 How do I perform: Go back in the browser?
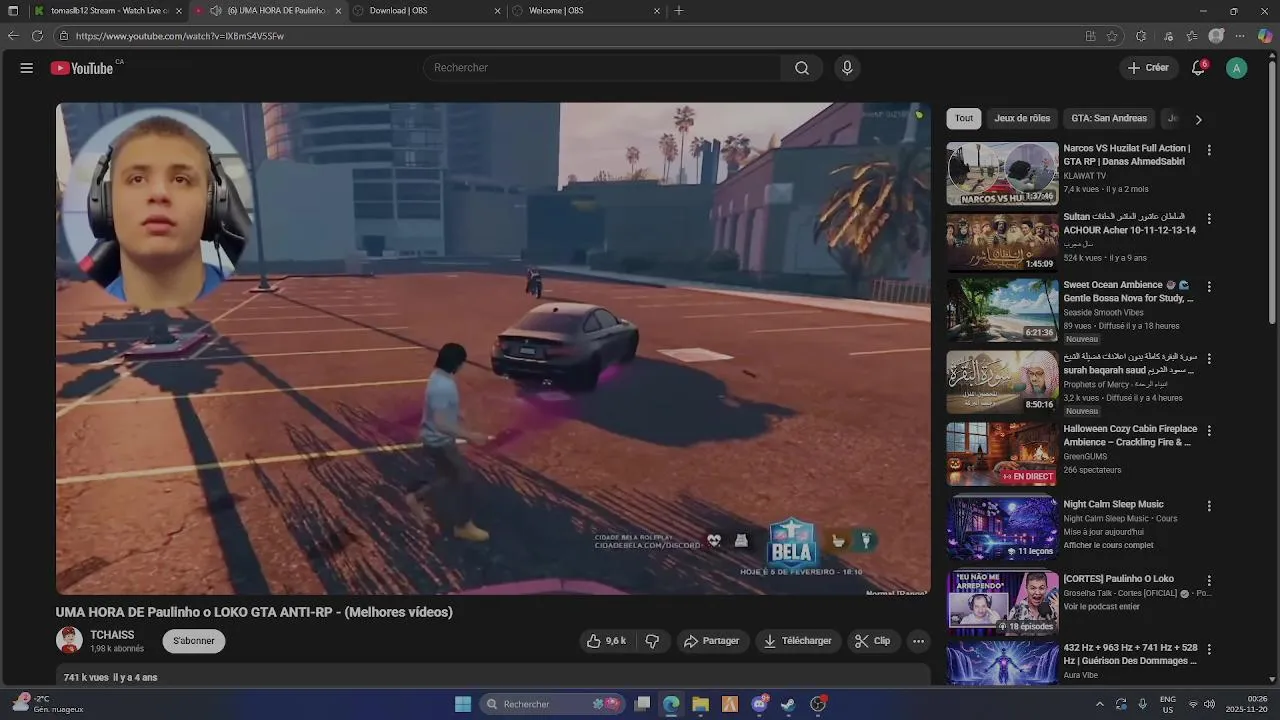13,36
